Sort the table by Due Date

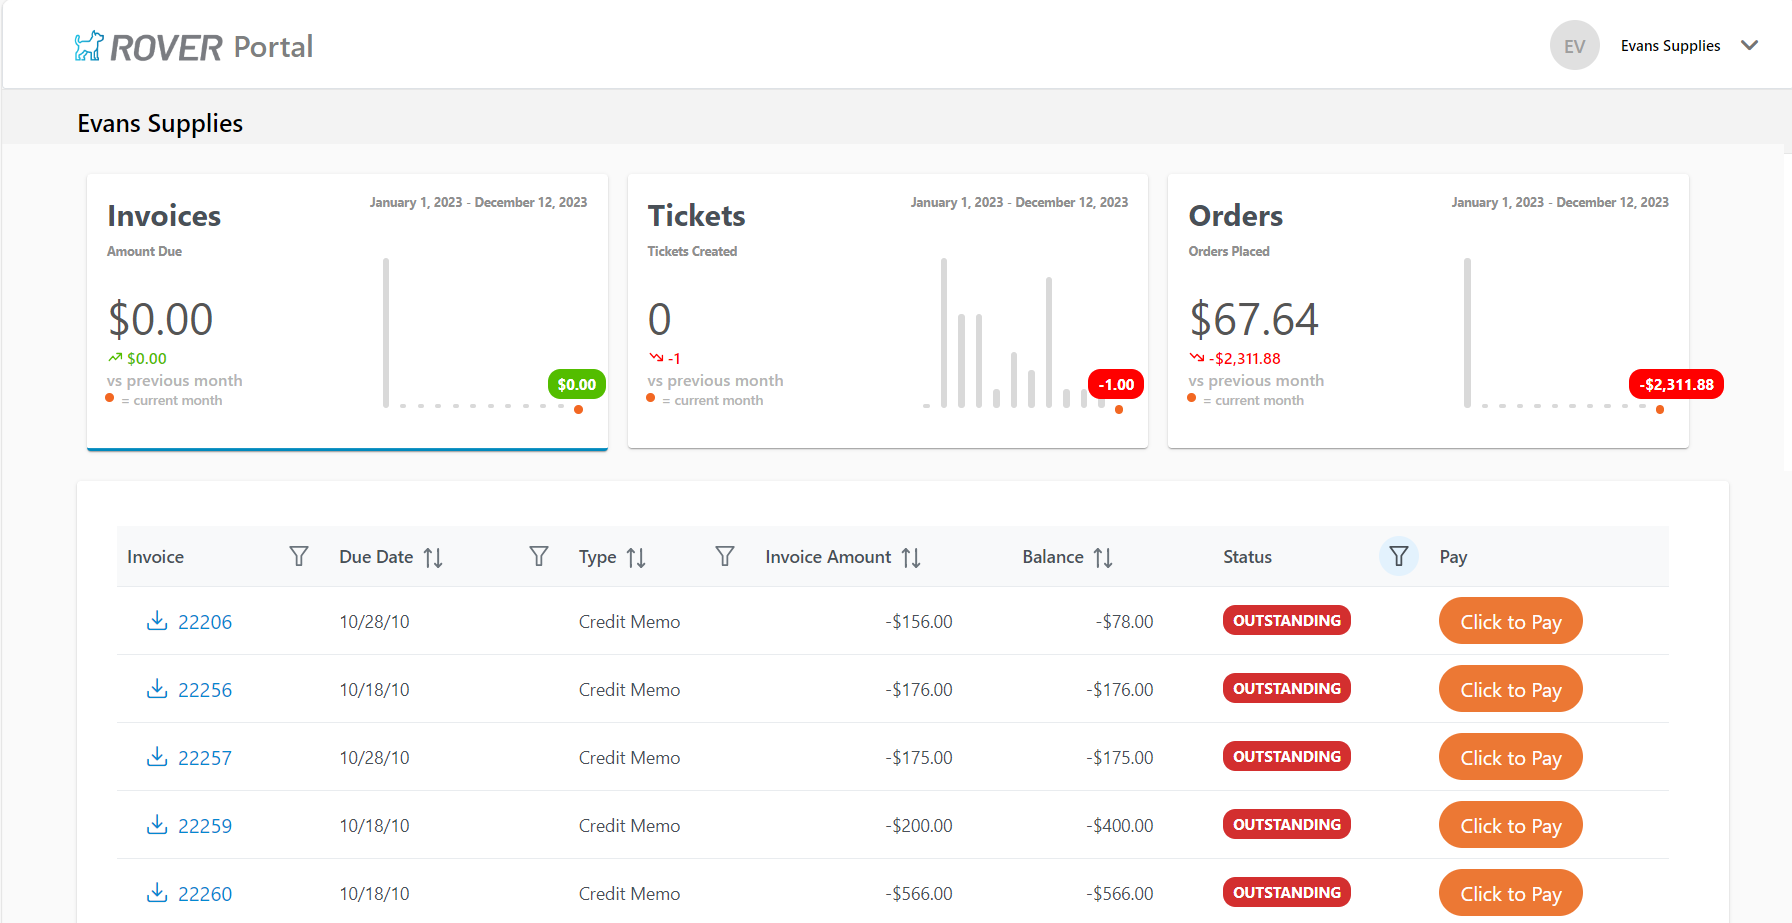click(433, 557)
